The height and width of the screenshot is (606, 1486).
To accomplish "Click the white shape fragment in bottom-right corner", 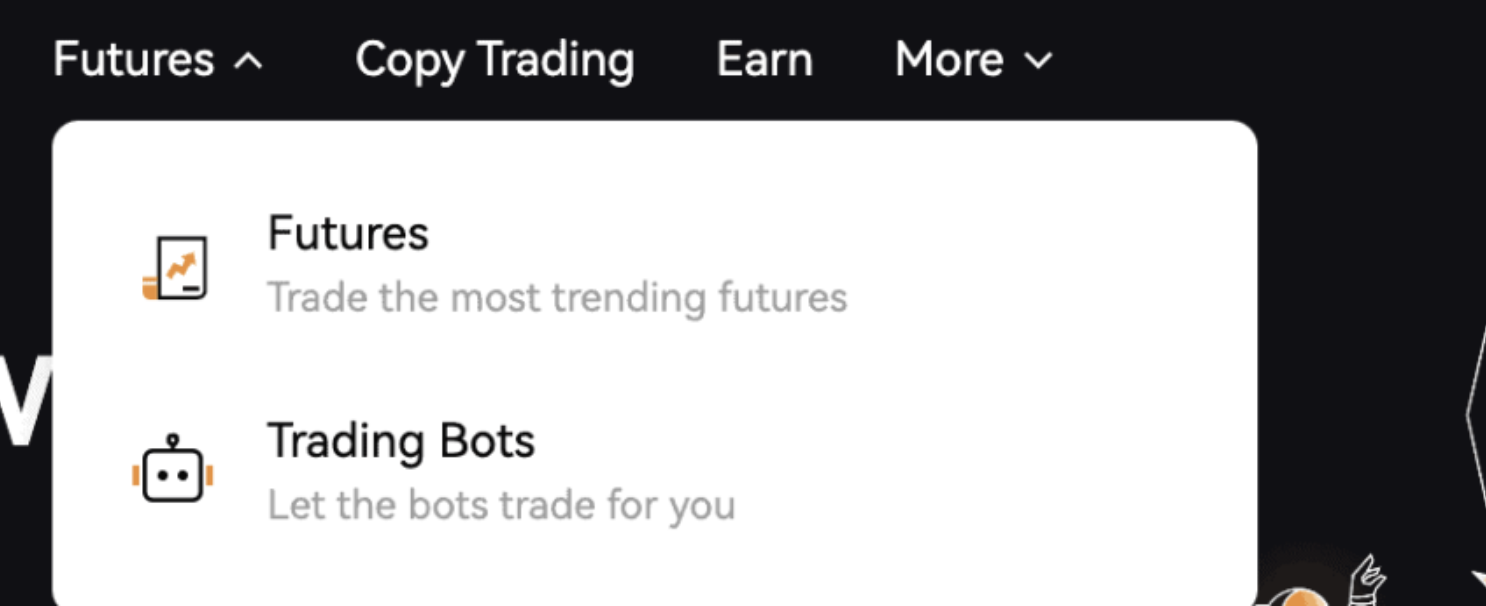I will pos(1478,580).
